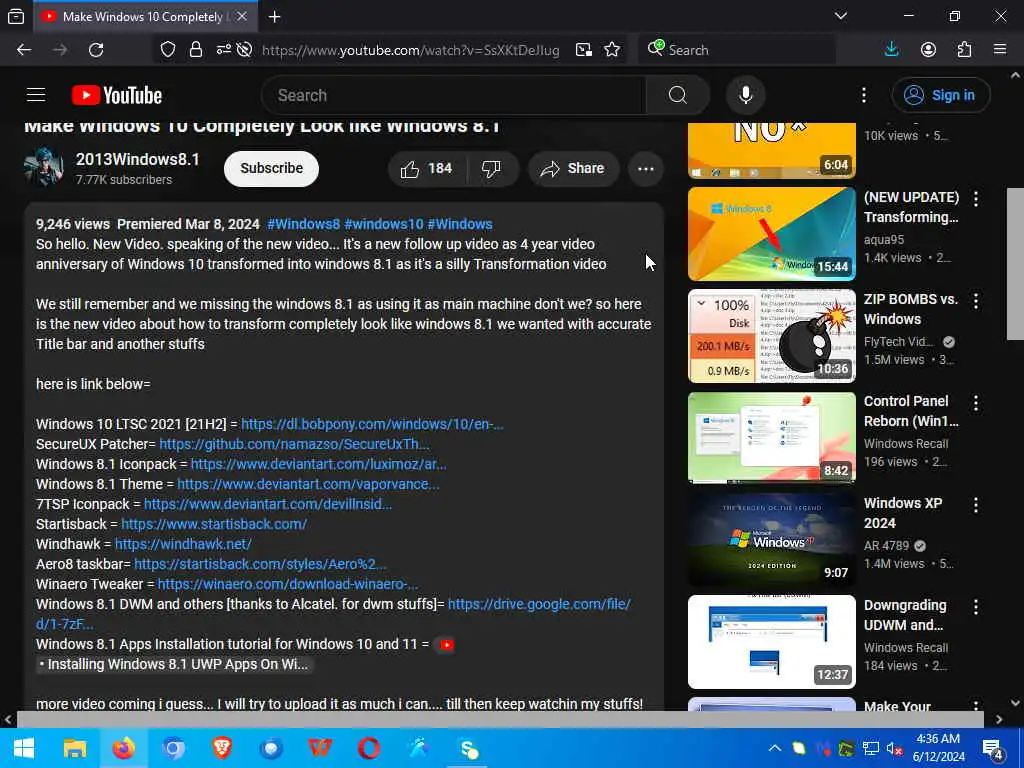
Task: Click the browser URL address field
Action: click(x=411, y=50)
